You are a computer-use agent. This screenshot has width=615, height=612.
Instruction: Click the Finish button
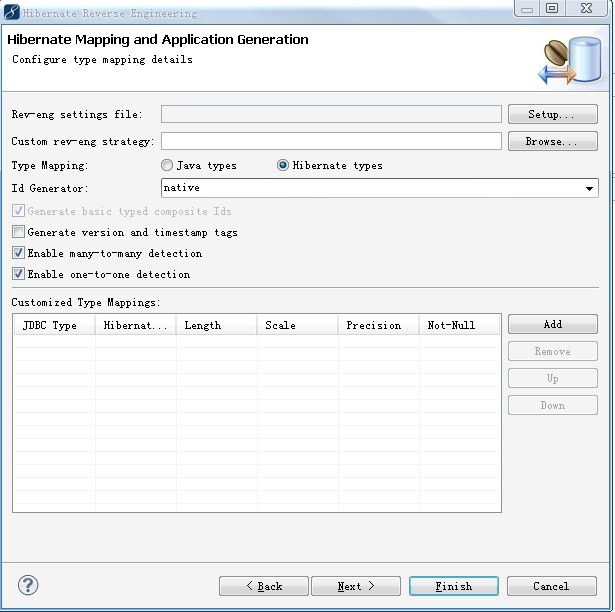tap(454, 586)
